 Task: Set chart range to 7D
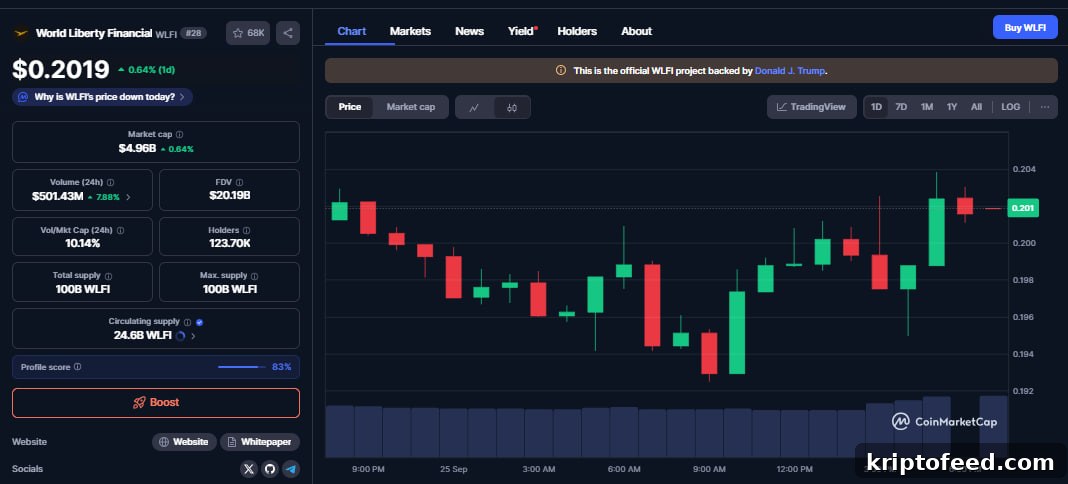[x=901, y=107]
